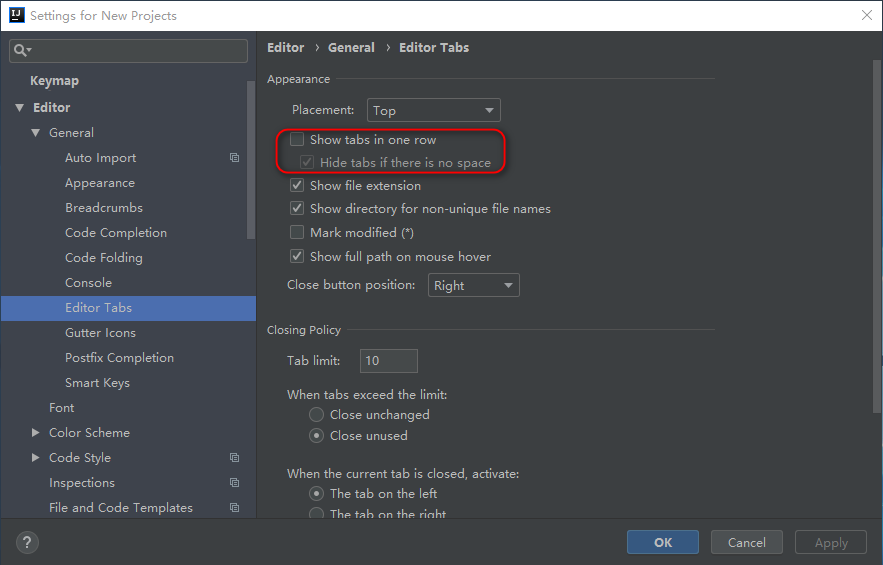This screenshot has height=565, width=883.
Task: Click the copy icon beside Inspections
Action: tap(235, 483)
